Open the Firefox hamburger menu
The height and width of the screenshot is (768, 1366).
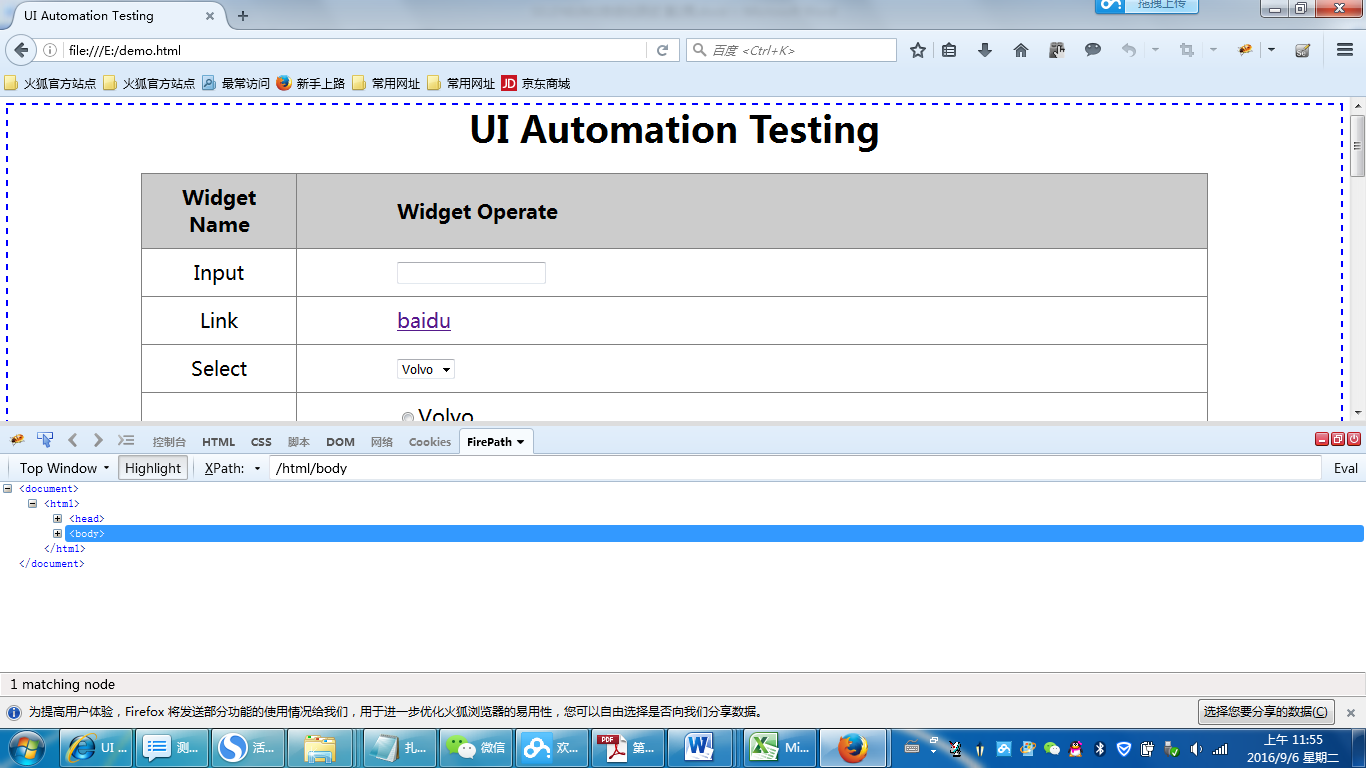[x=1345, y=50]
